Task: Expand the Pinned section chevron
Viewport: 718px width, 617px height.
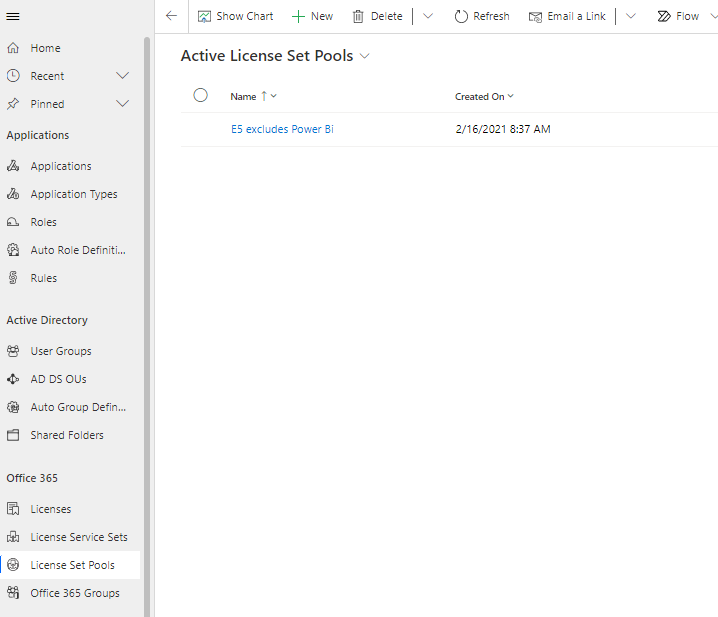Action: click(x=123, y=104)
